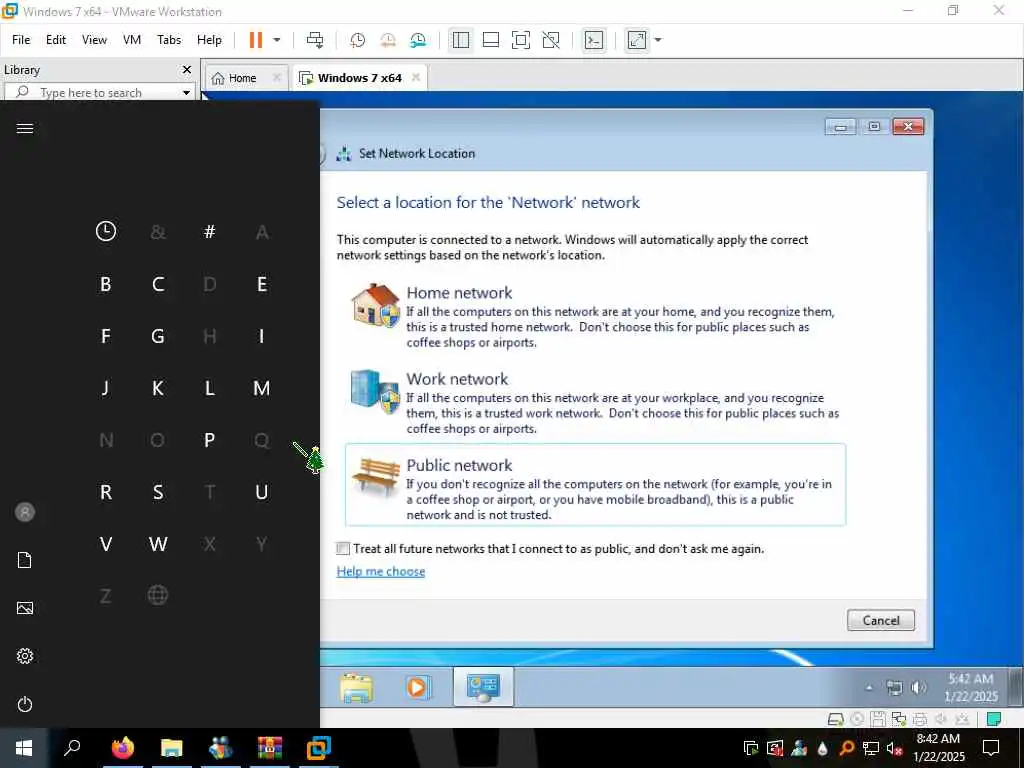This screenshot has height=768, width=1024.
Task: Click the Power icon in Start menu
Action: pyautogui.click(x=25, y=704)
